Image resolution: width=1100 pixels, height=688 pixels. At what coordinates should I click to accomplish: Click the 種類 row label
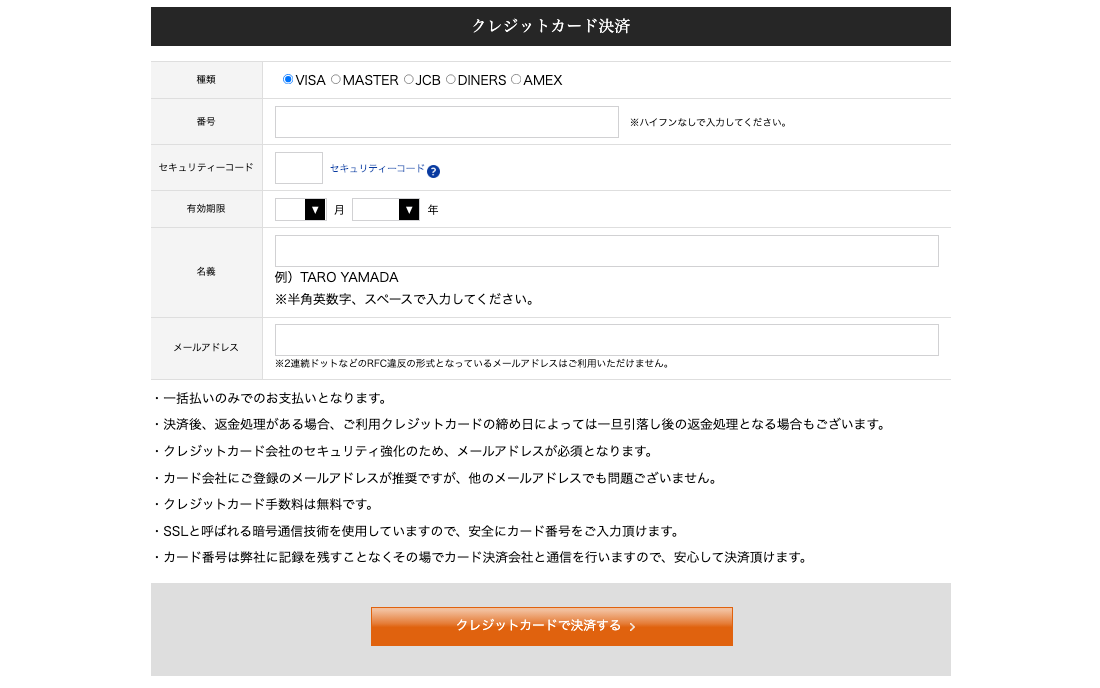coord(206,80)
